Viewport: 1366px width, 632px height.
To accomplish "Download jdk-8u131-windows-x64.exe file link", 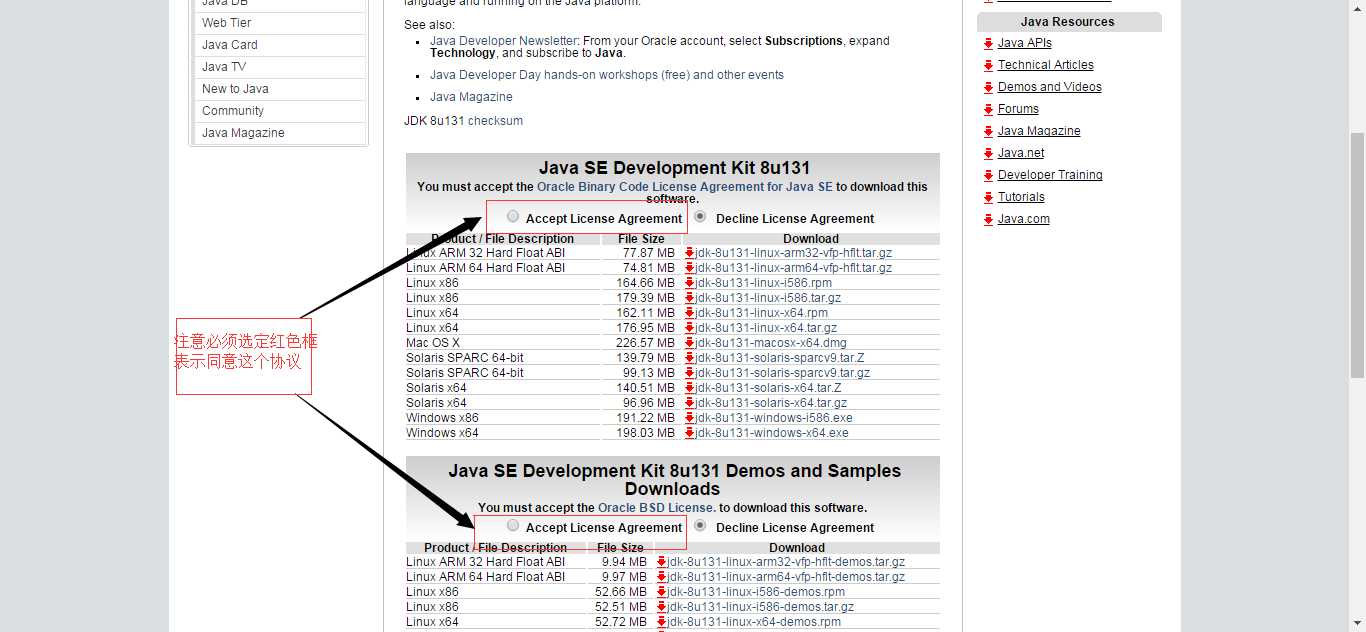I will (x=772, y=433).
